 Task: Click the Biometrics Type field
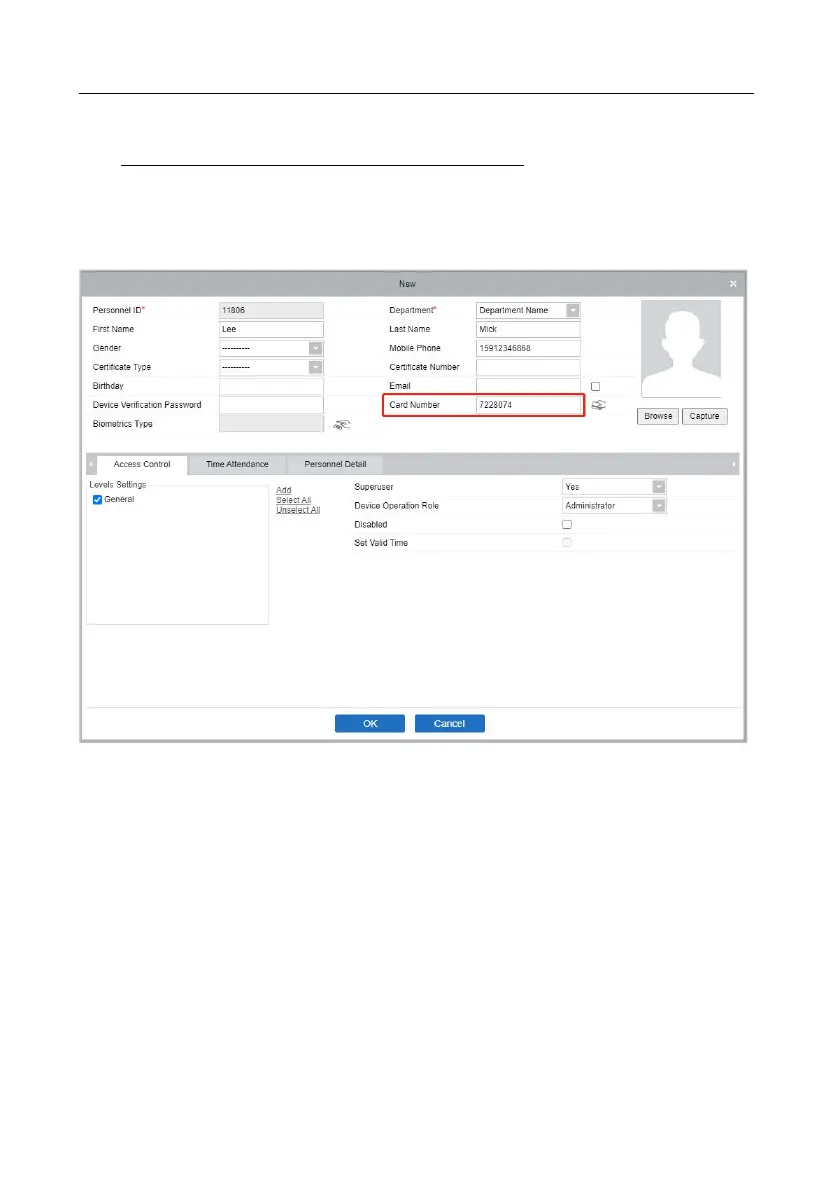[x=271, y=424]
